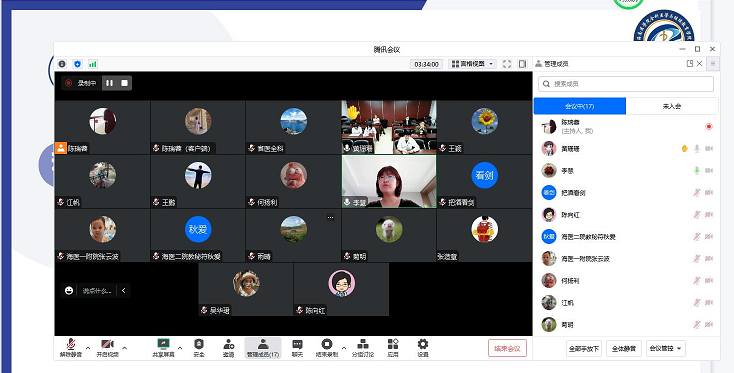This screenshot has height=373, width=734.
Task: Turn on camera with 开启视频 button
Action: click(108, 348)
